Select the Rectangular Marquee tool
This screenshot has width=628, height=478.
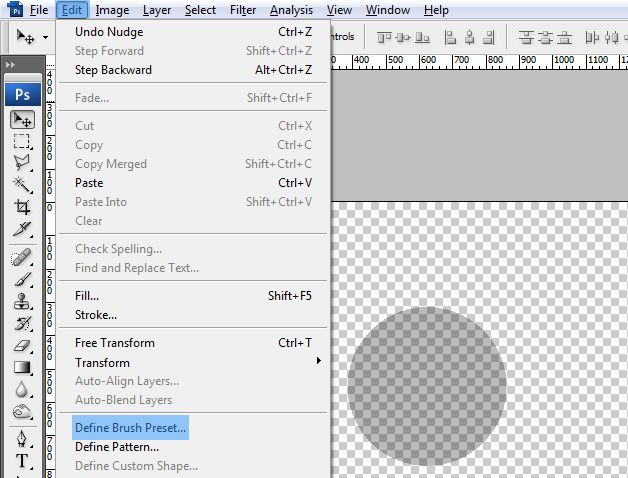pos(22,141)
